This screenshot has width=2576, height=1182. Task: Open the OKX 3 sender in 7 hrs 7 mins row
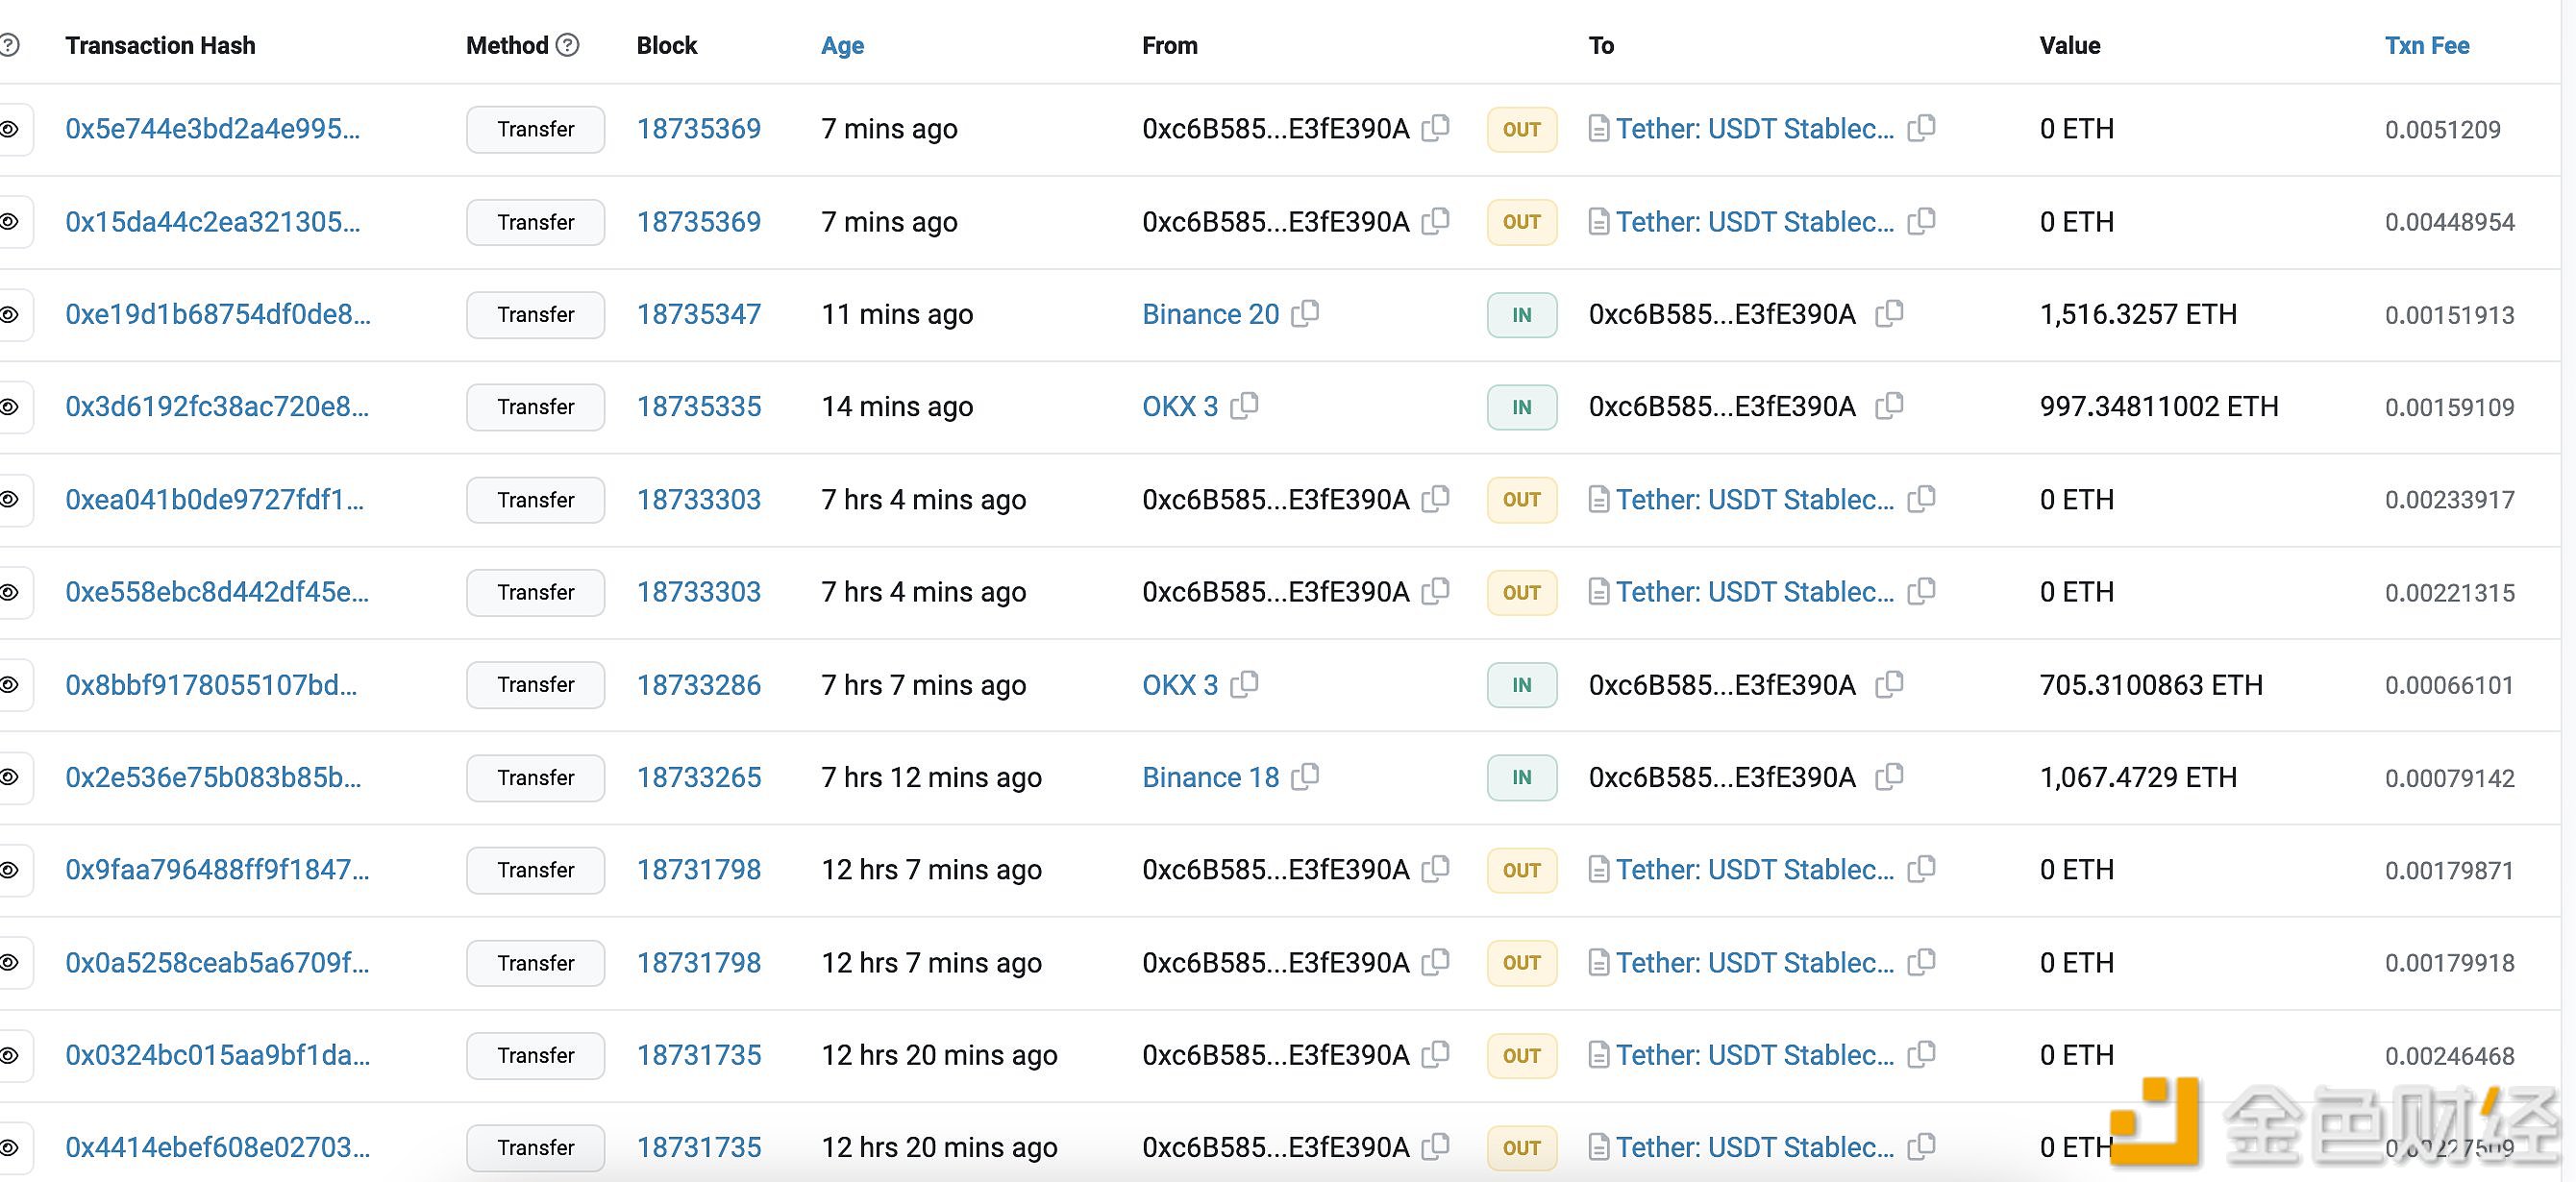(x=1180, y=685)
